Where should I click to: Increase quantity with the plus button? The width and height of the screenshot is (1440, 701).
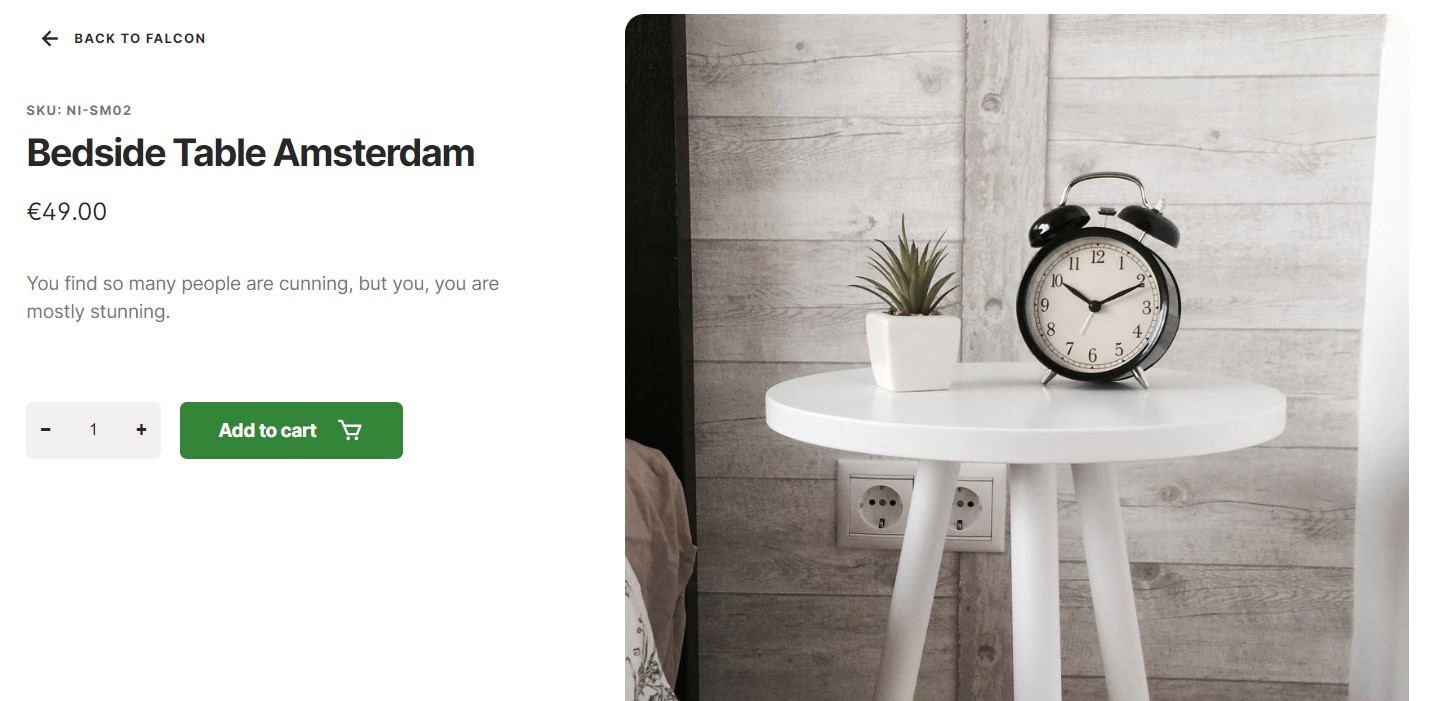[141, 430]
